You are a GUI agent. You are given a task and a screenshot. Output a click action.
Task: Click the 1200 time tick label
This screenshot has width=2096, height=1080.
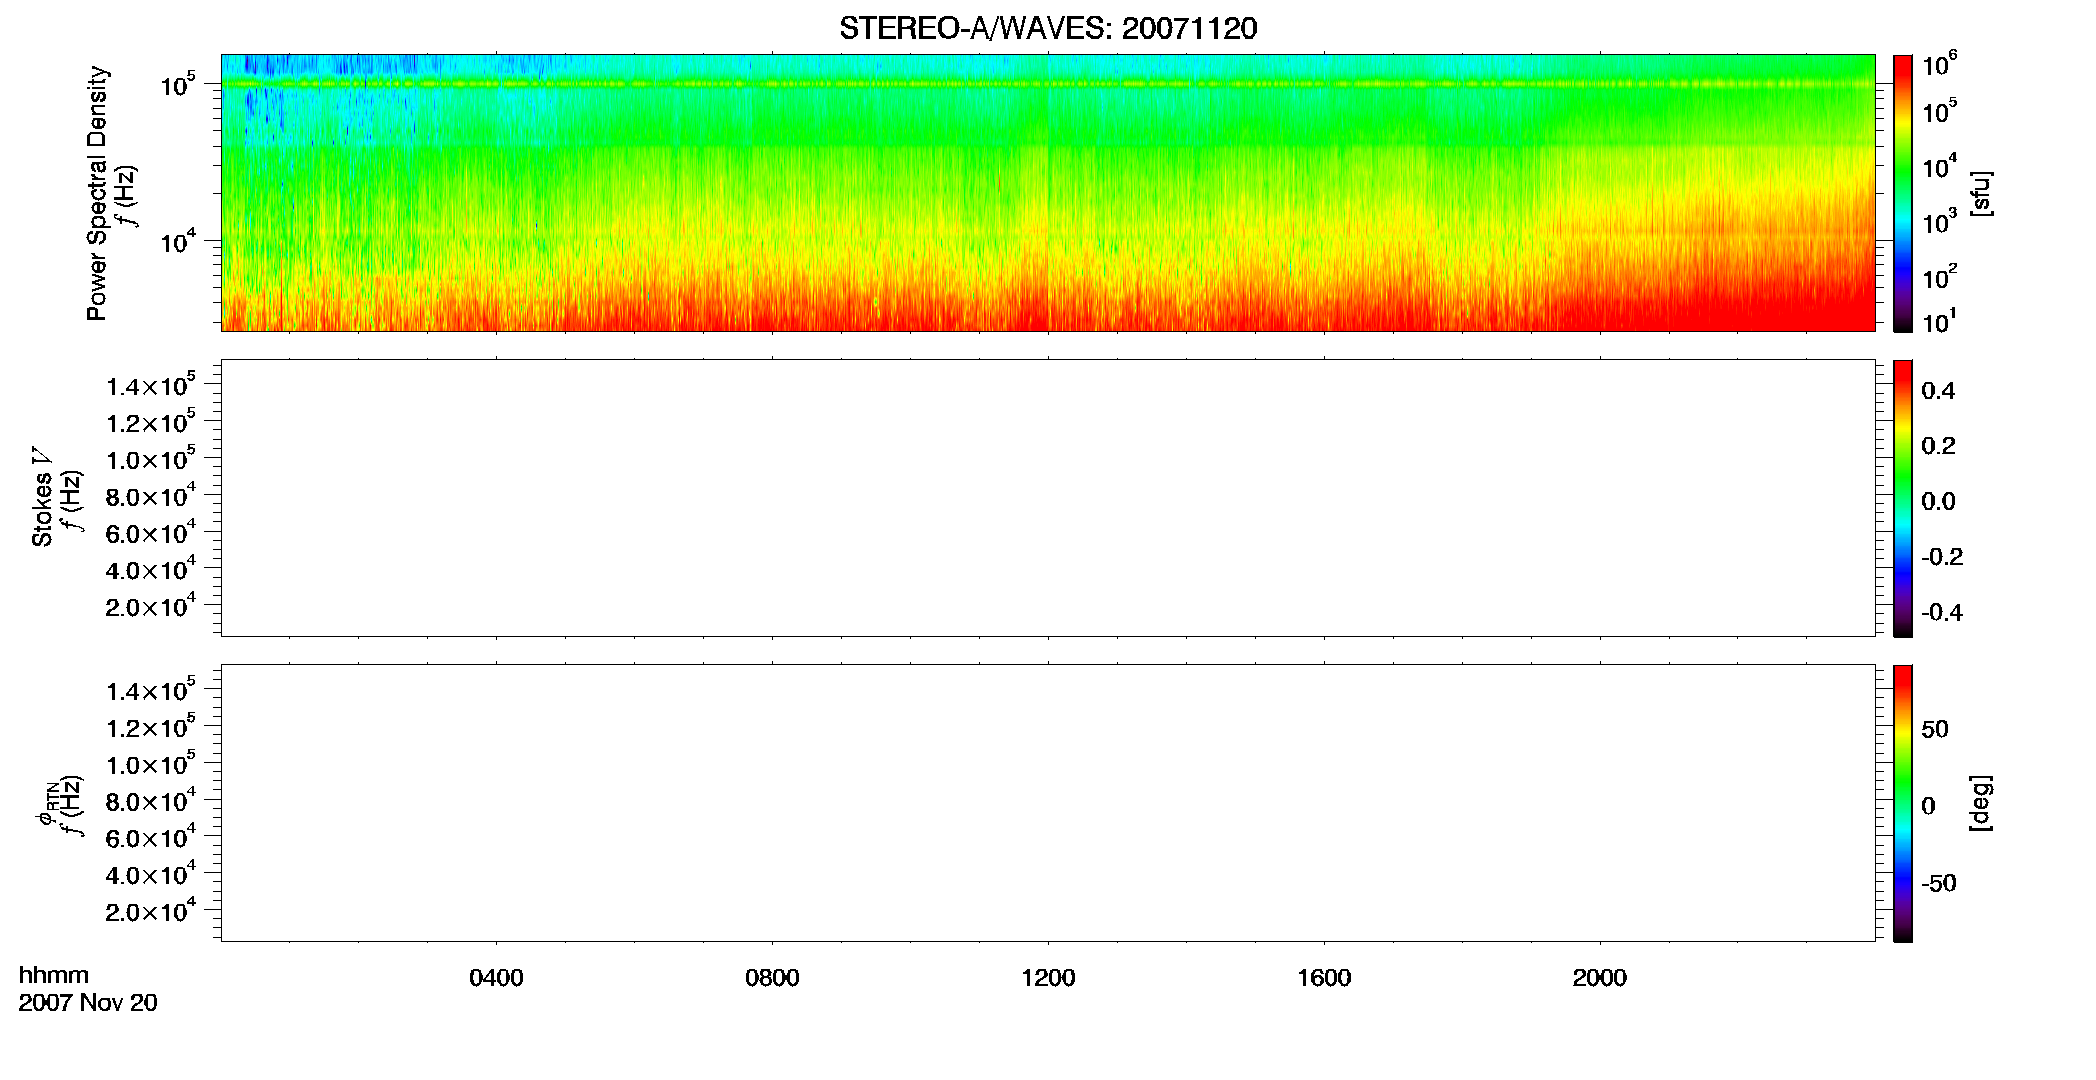pyautogui.click(x=1048, y=978)
